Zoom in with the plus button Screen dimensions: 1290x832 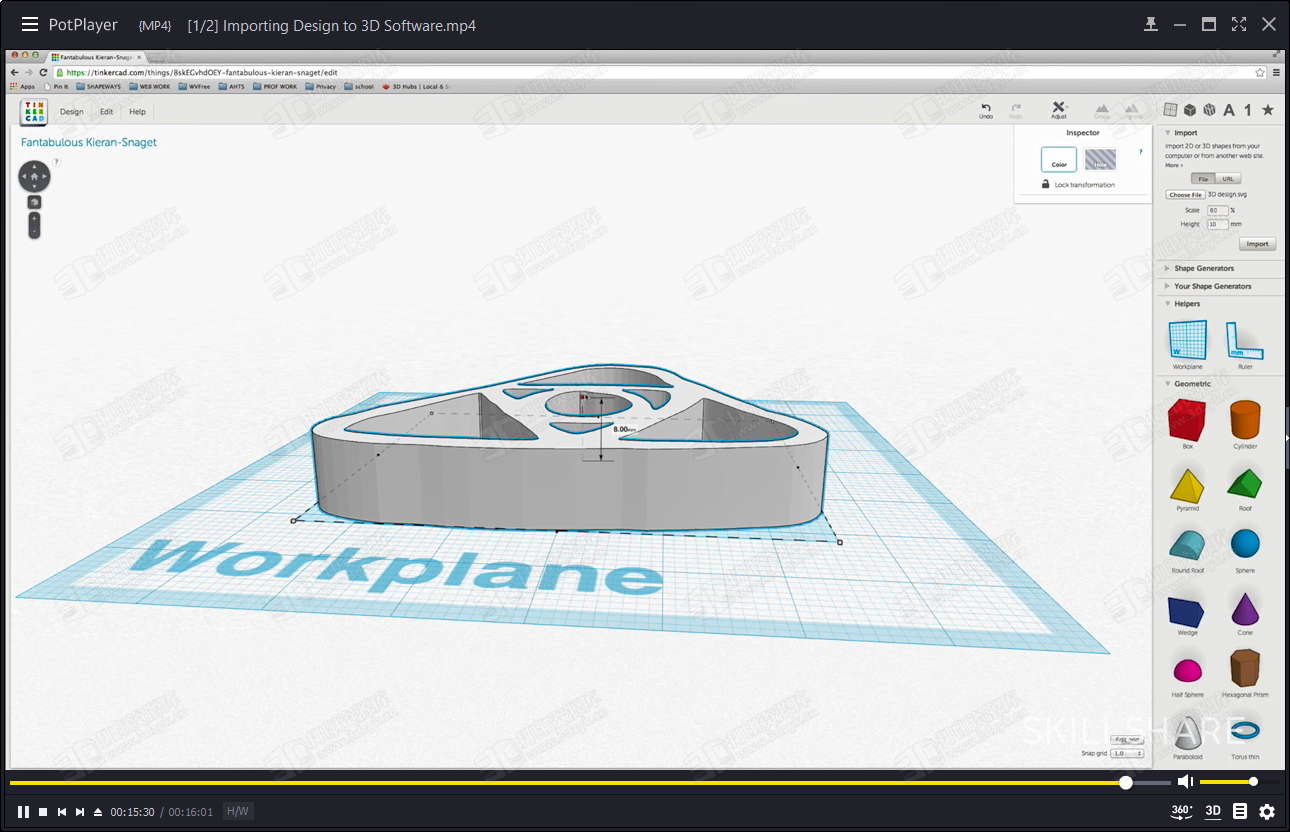[34, 217]
